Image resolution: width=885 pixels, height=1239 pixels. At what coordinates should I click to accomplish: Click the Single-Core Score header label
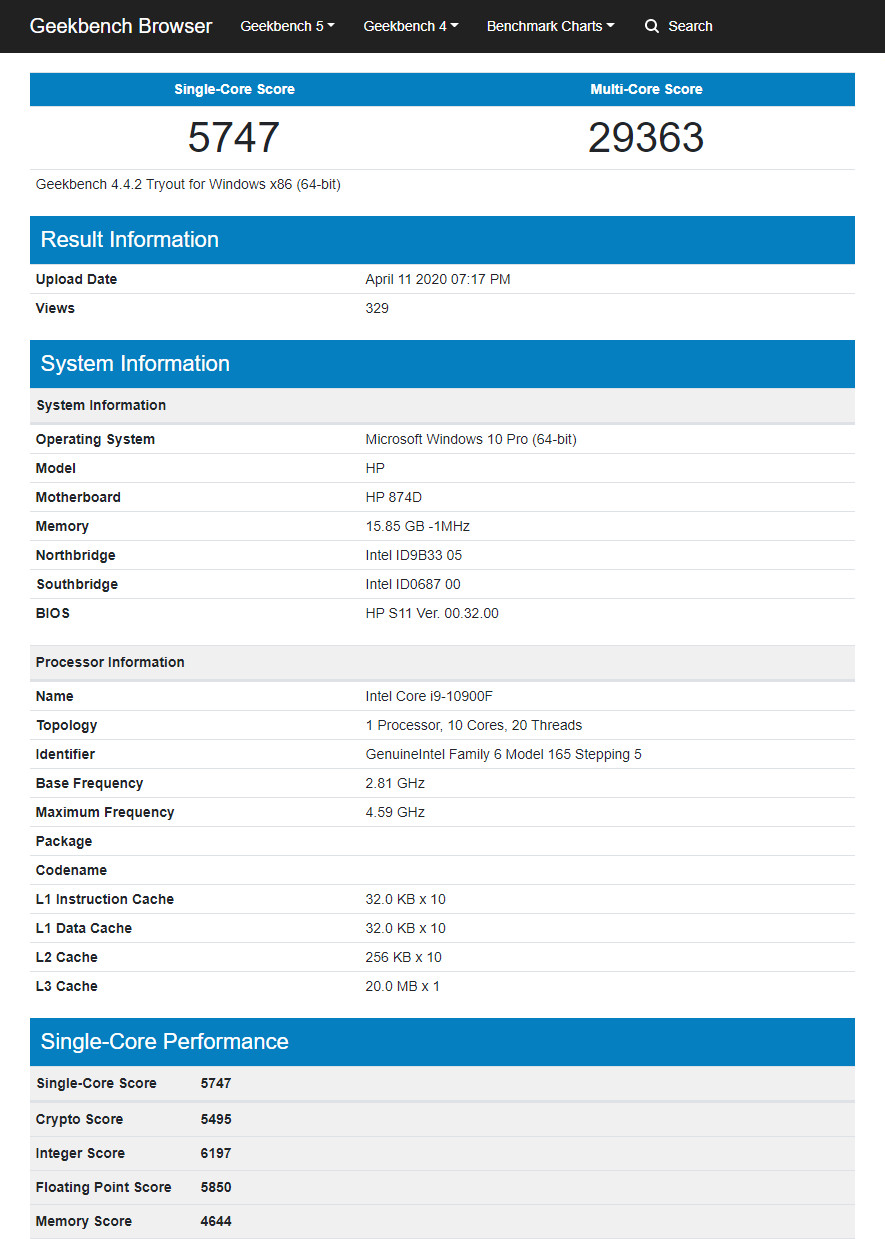[234, 89]
